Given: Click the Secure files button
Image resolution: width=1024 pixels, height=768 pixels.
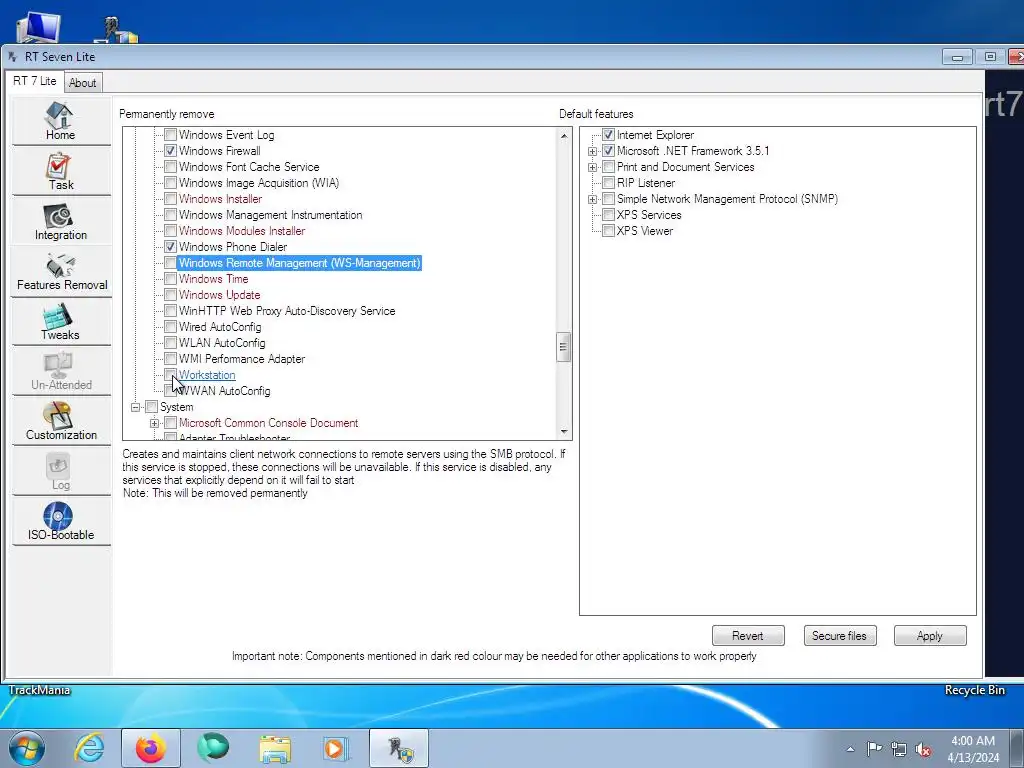Looking at the screenshot, I should click(839, 635).
